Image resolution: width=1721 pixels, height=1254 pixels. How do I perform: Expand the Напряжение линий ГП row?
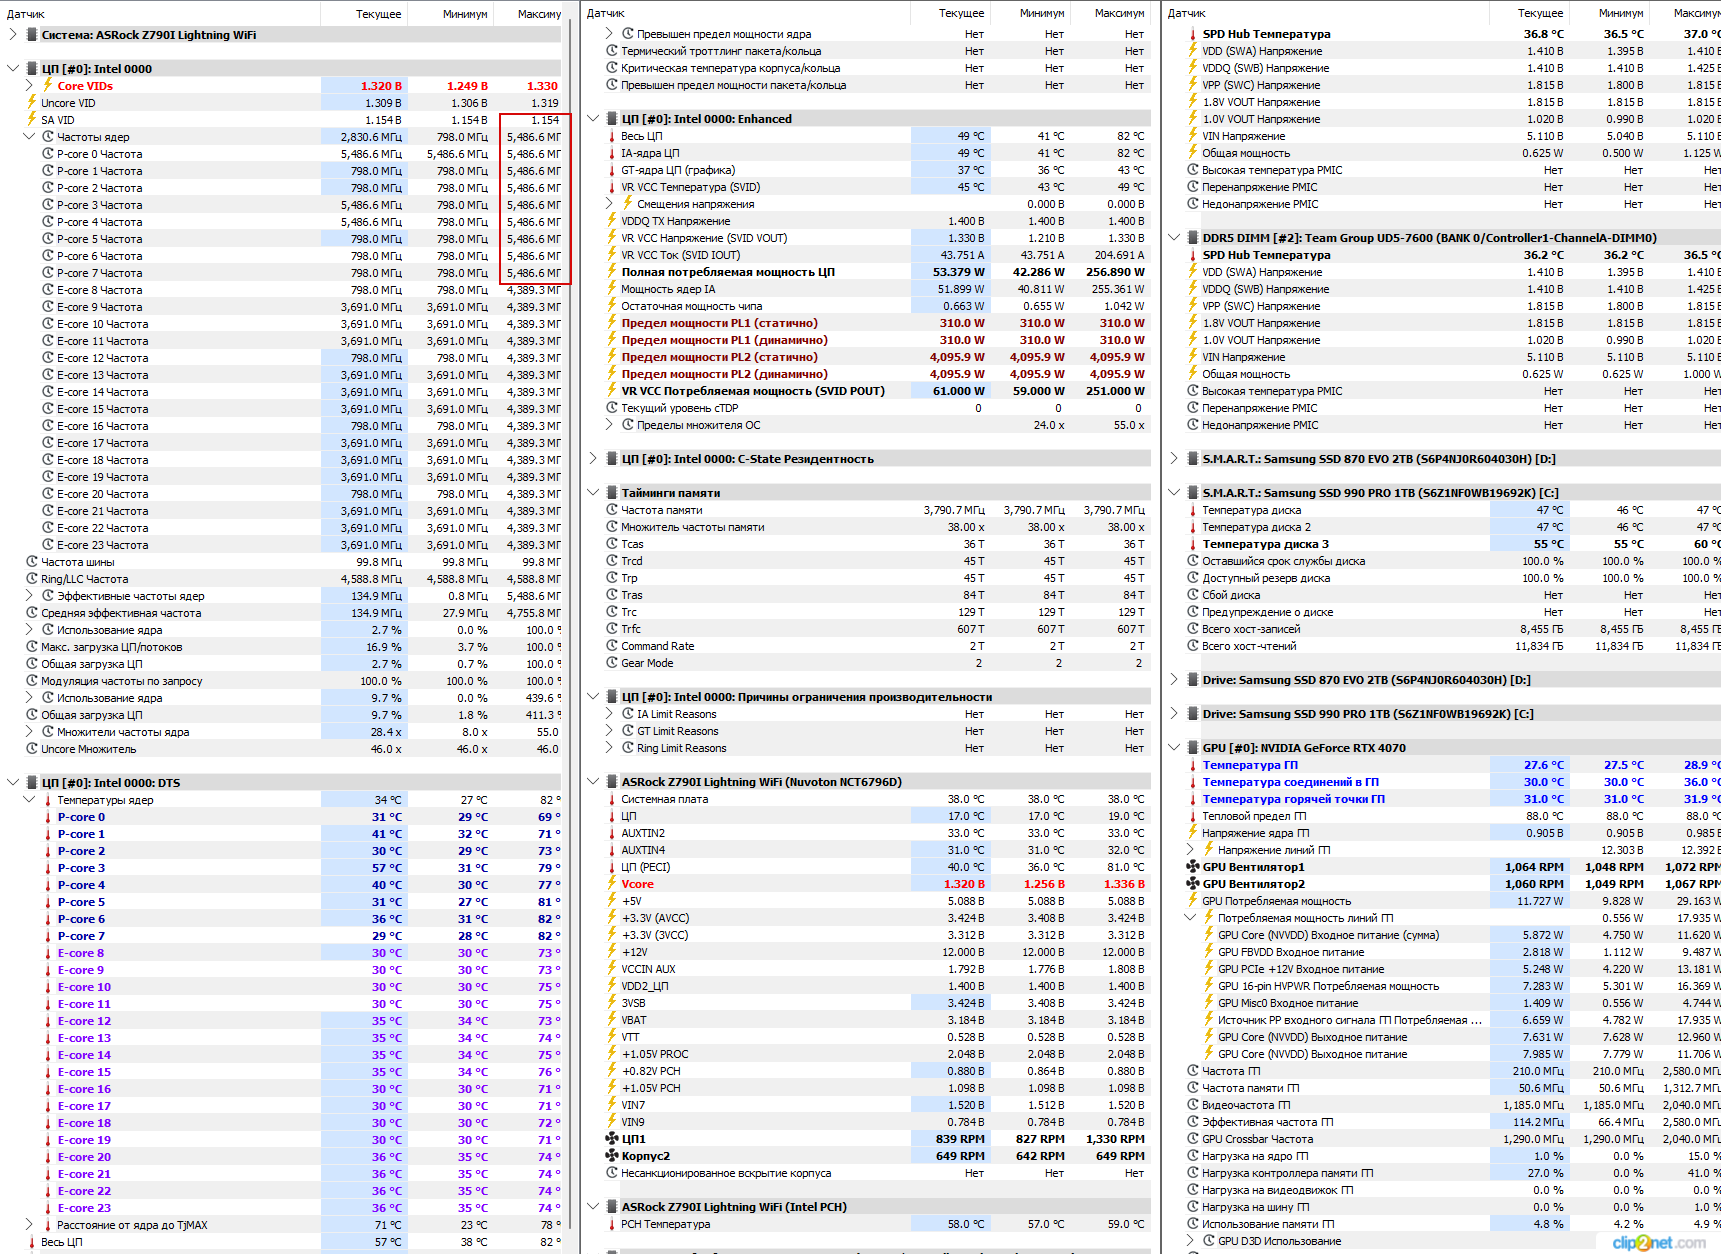1190,849
